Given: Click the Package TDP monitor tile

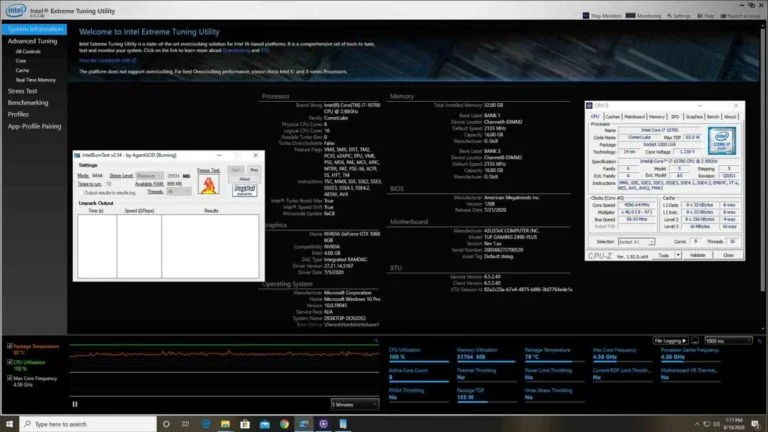Looking at the screenshot, I should 486,395.
